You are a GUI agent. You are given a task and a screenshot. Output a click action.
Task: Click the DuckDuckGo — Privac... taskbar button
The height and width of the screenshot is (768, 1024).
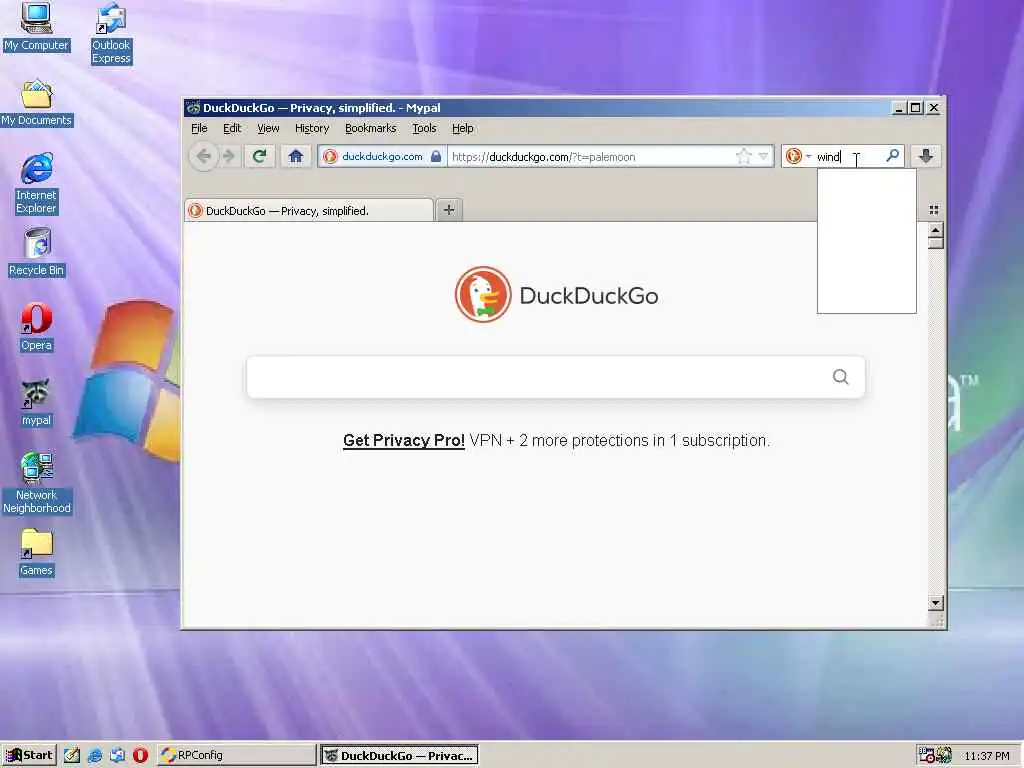point(399,756)
